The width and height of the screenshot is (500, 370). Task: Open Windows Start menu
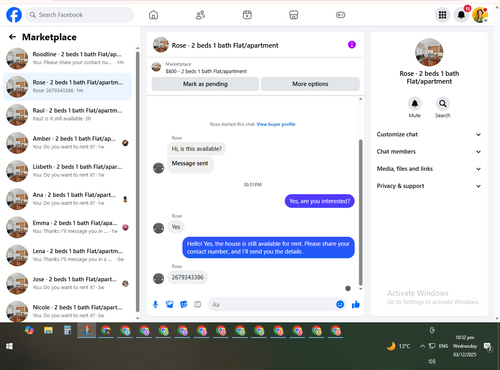point(9,346)
